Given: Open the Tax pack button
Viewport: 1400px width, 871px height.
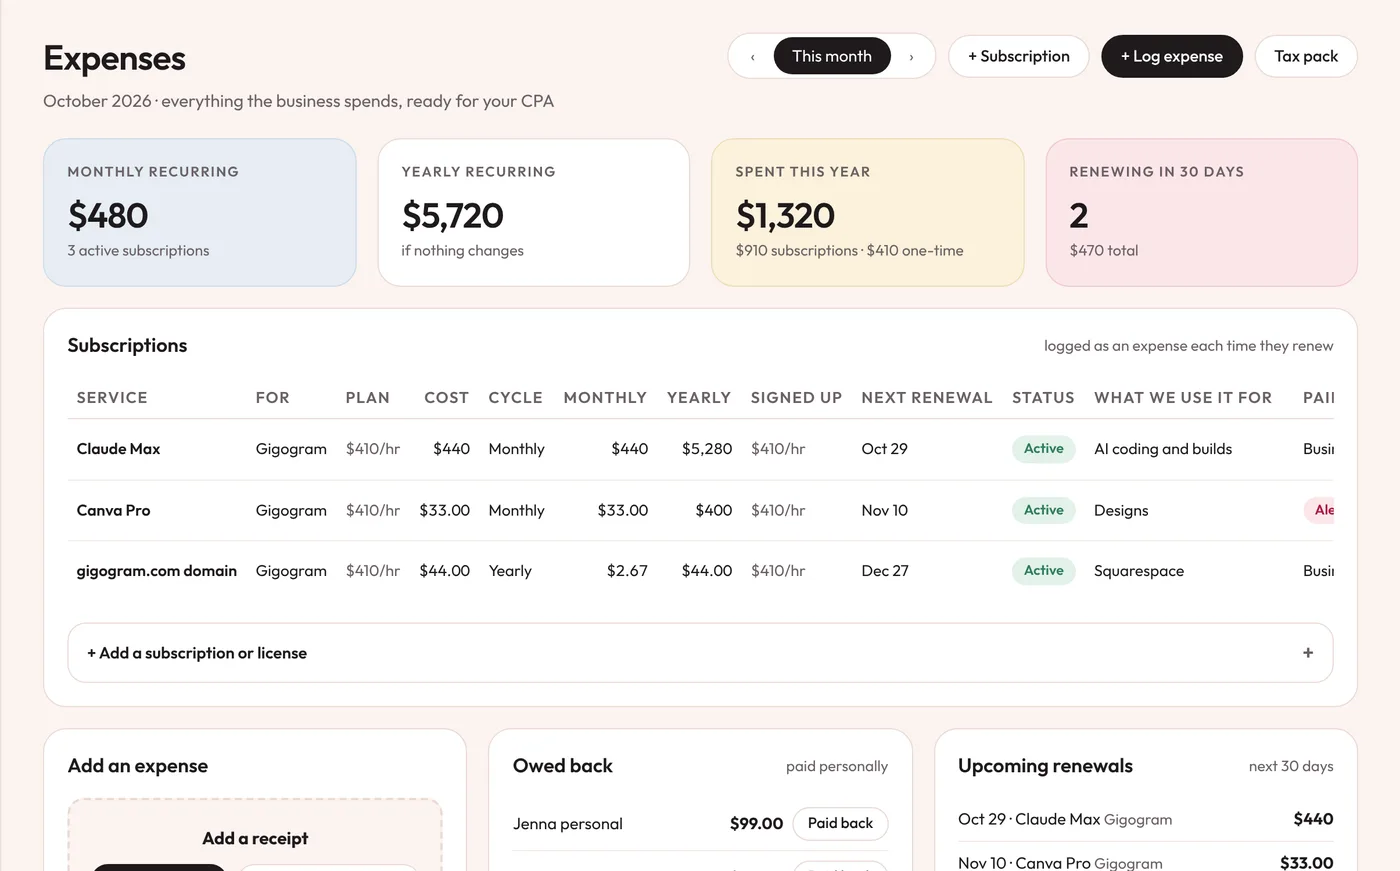Looking at the screenshot, I should [x=1306, y=56].
